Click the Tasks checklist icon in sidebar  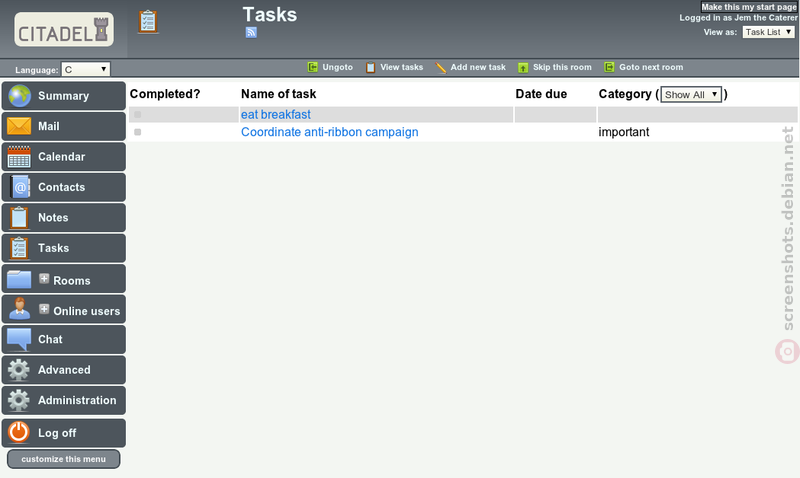(x=19, y=248)
